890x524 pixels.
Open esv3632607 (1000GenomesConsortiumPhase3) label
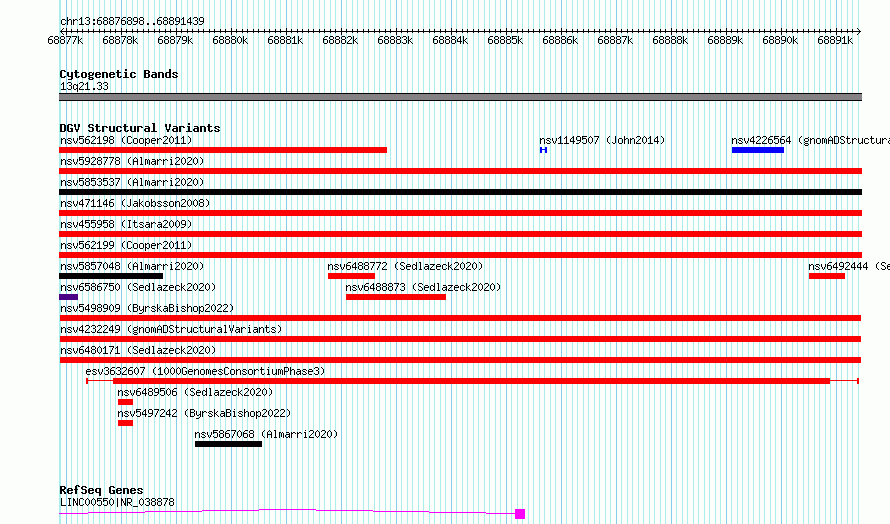(x=205, y=371)
